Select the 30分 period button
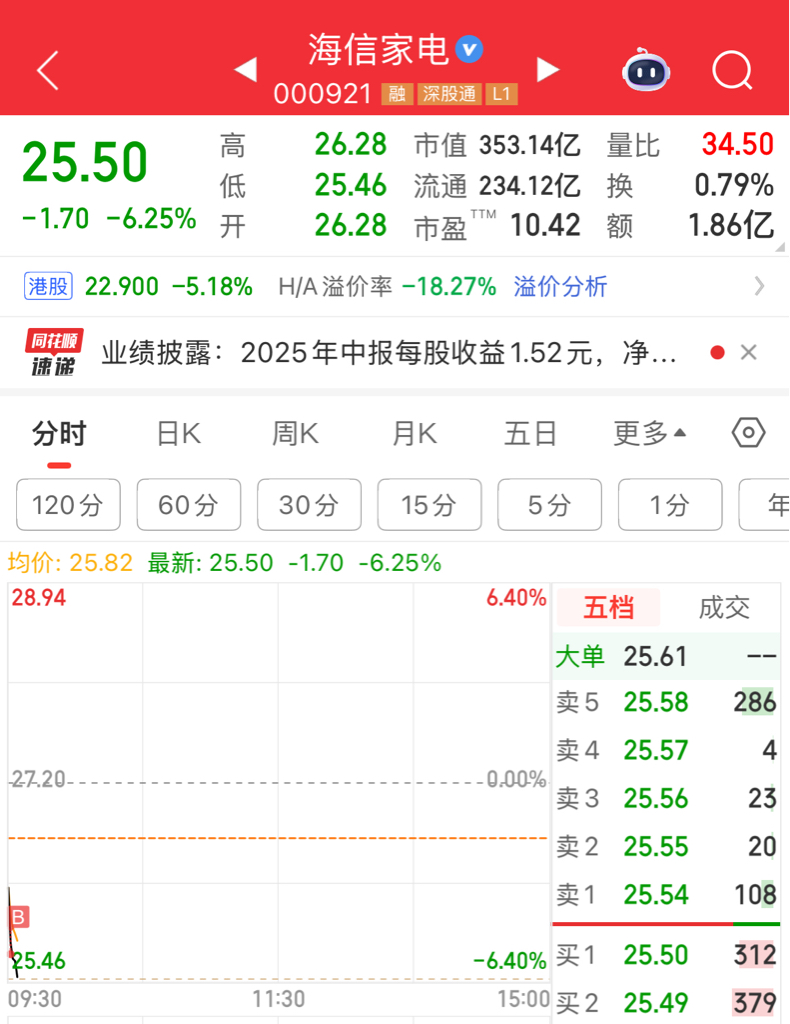The width and height of the screenshot is (790, 1024). (309, 505)
